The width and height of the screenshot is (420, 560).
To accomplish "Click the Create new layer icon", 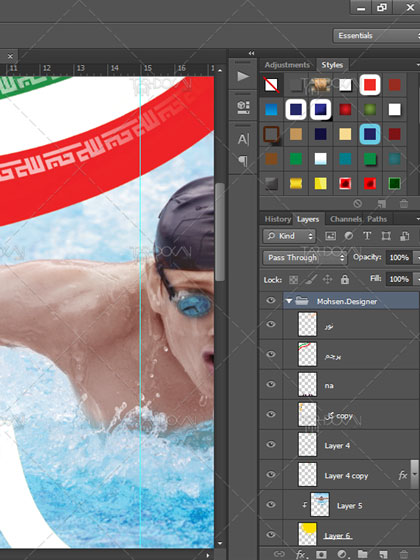I will point(384,554).
